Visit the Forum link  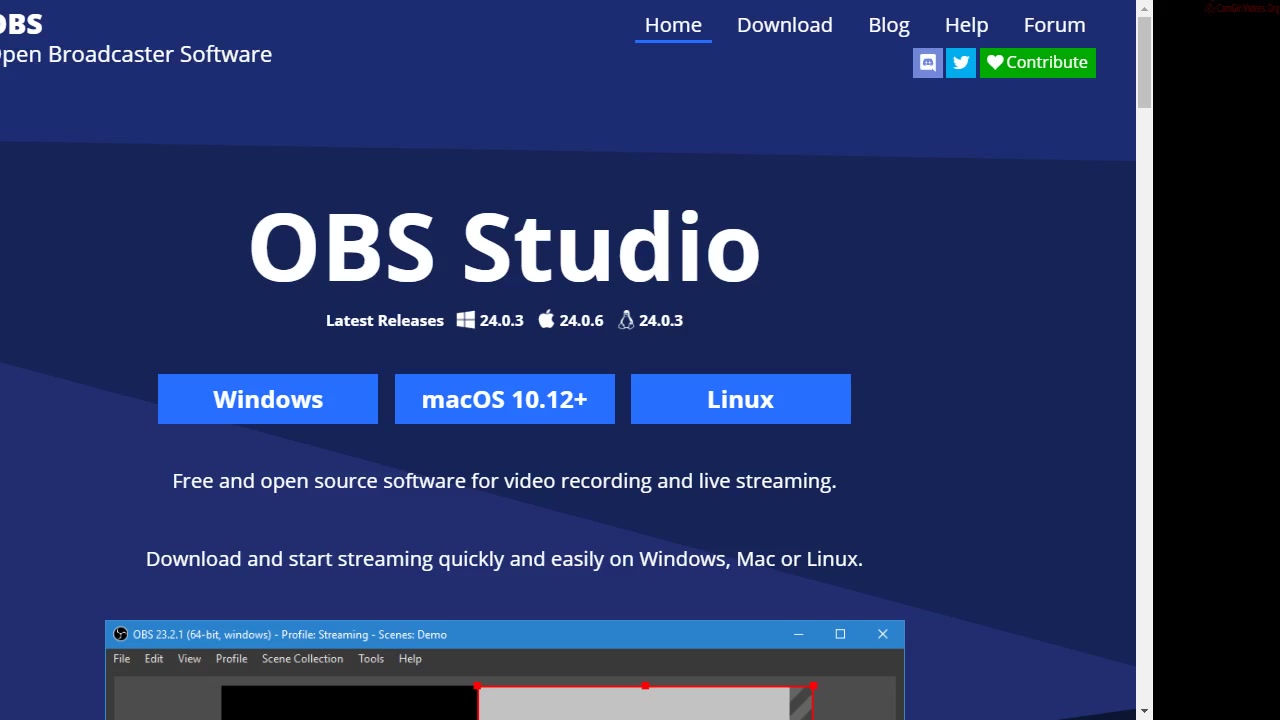coord(1054,25)
